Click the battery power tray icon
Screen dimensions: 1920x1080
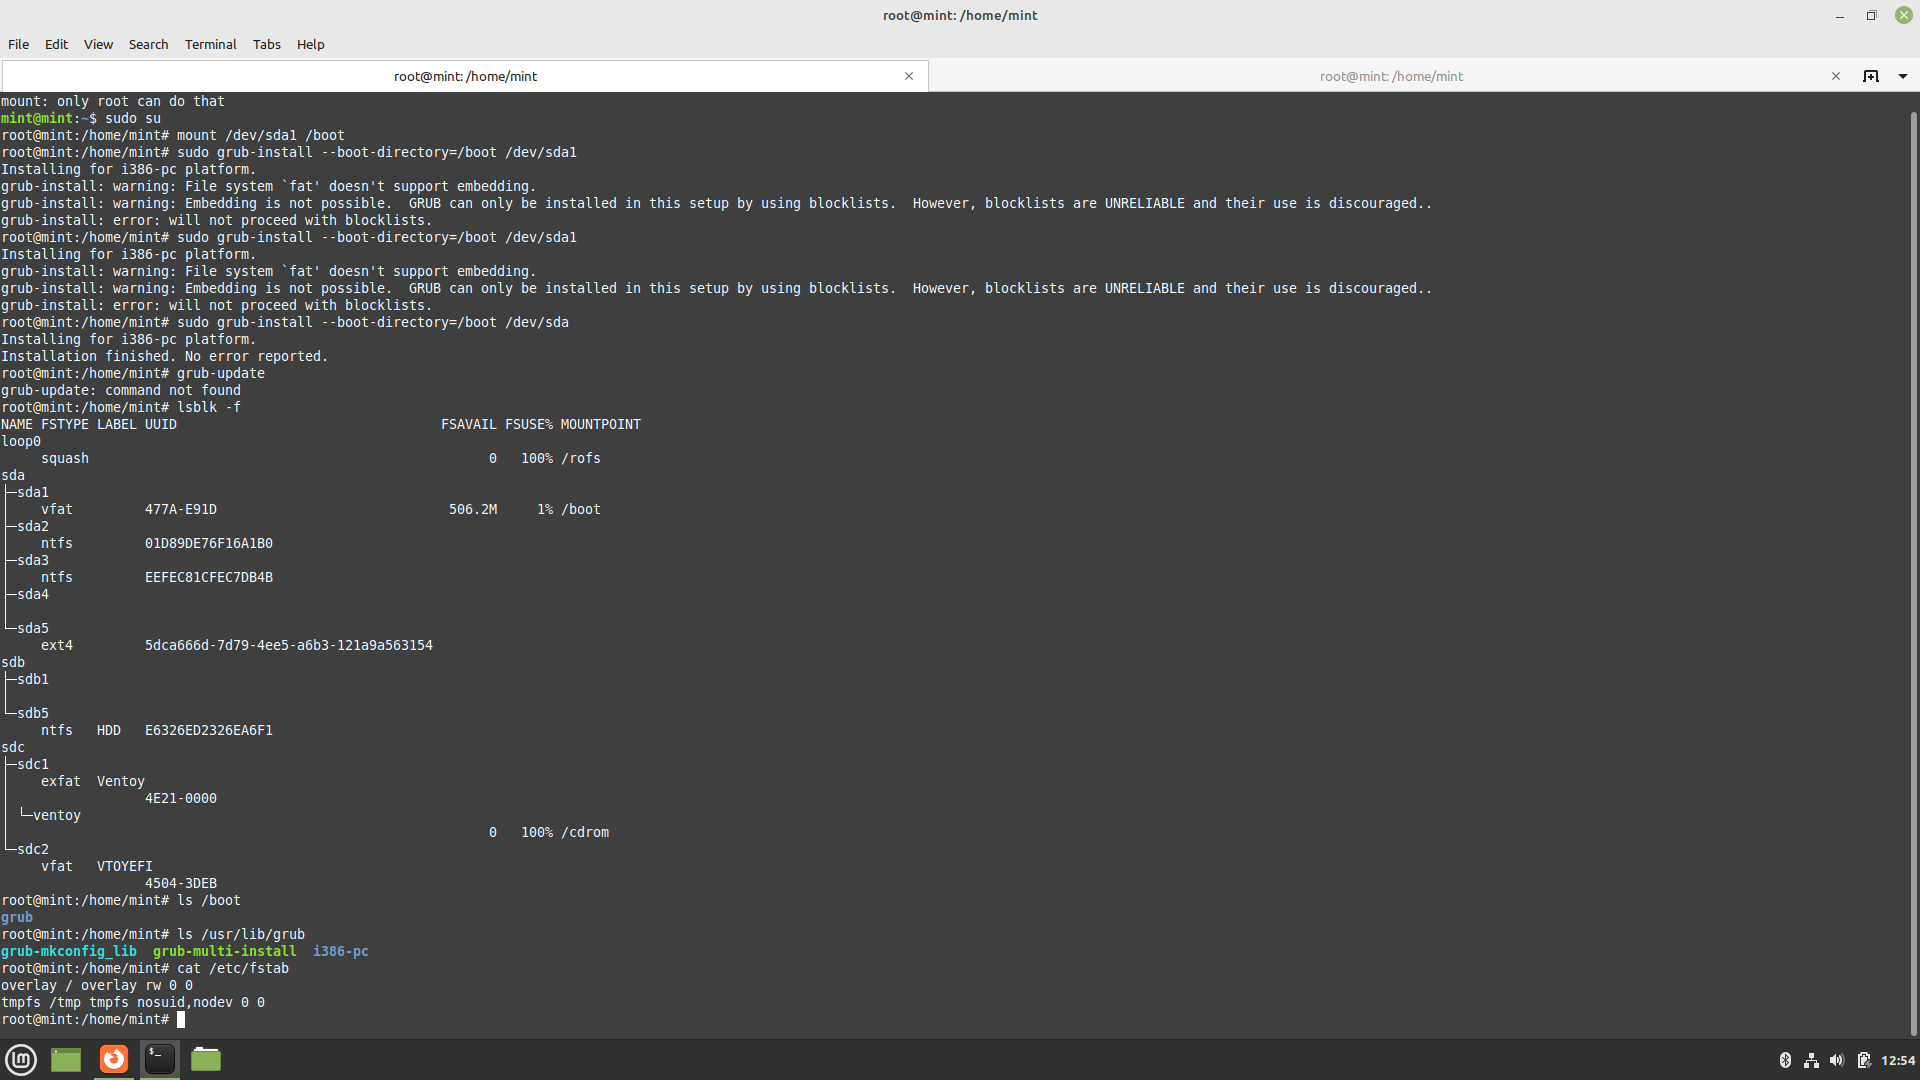click(x=1864, y=1060)
